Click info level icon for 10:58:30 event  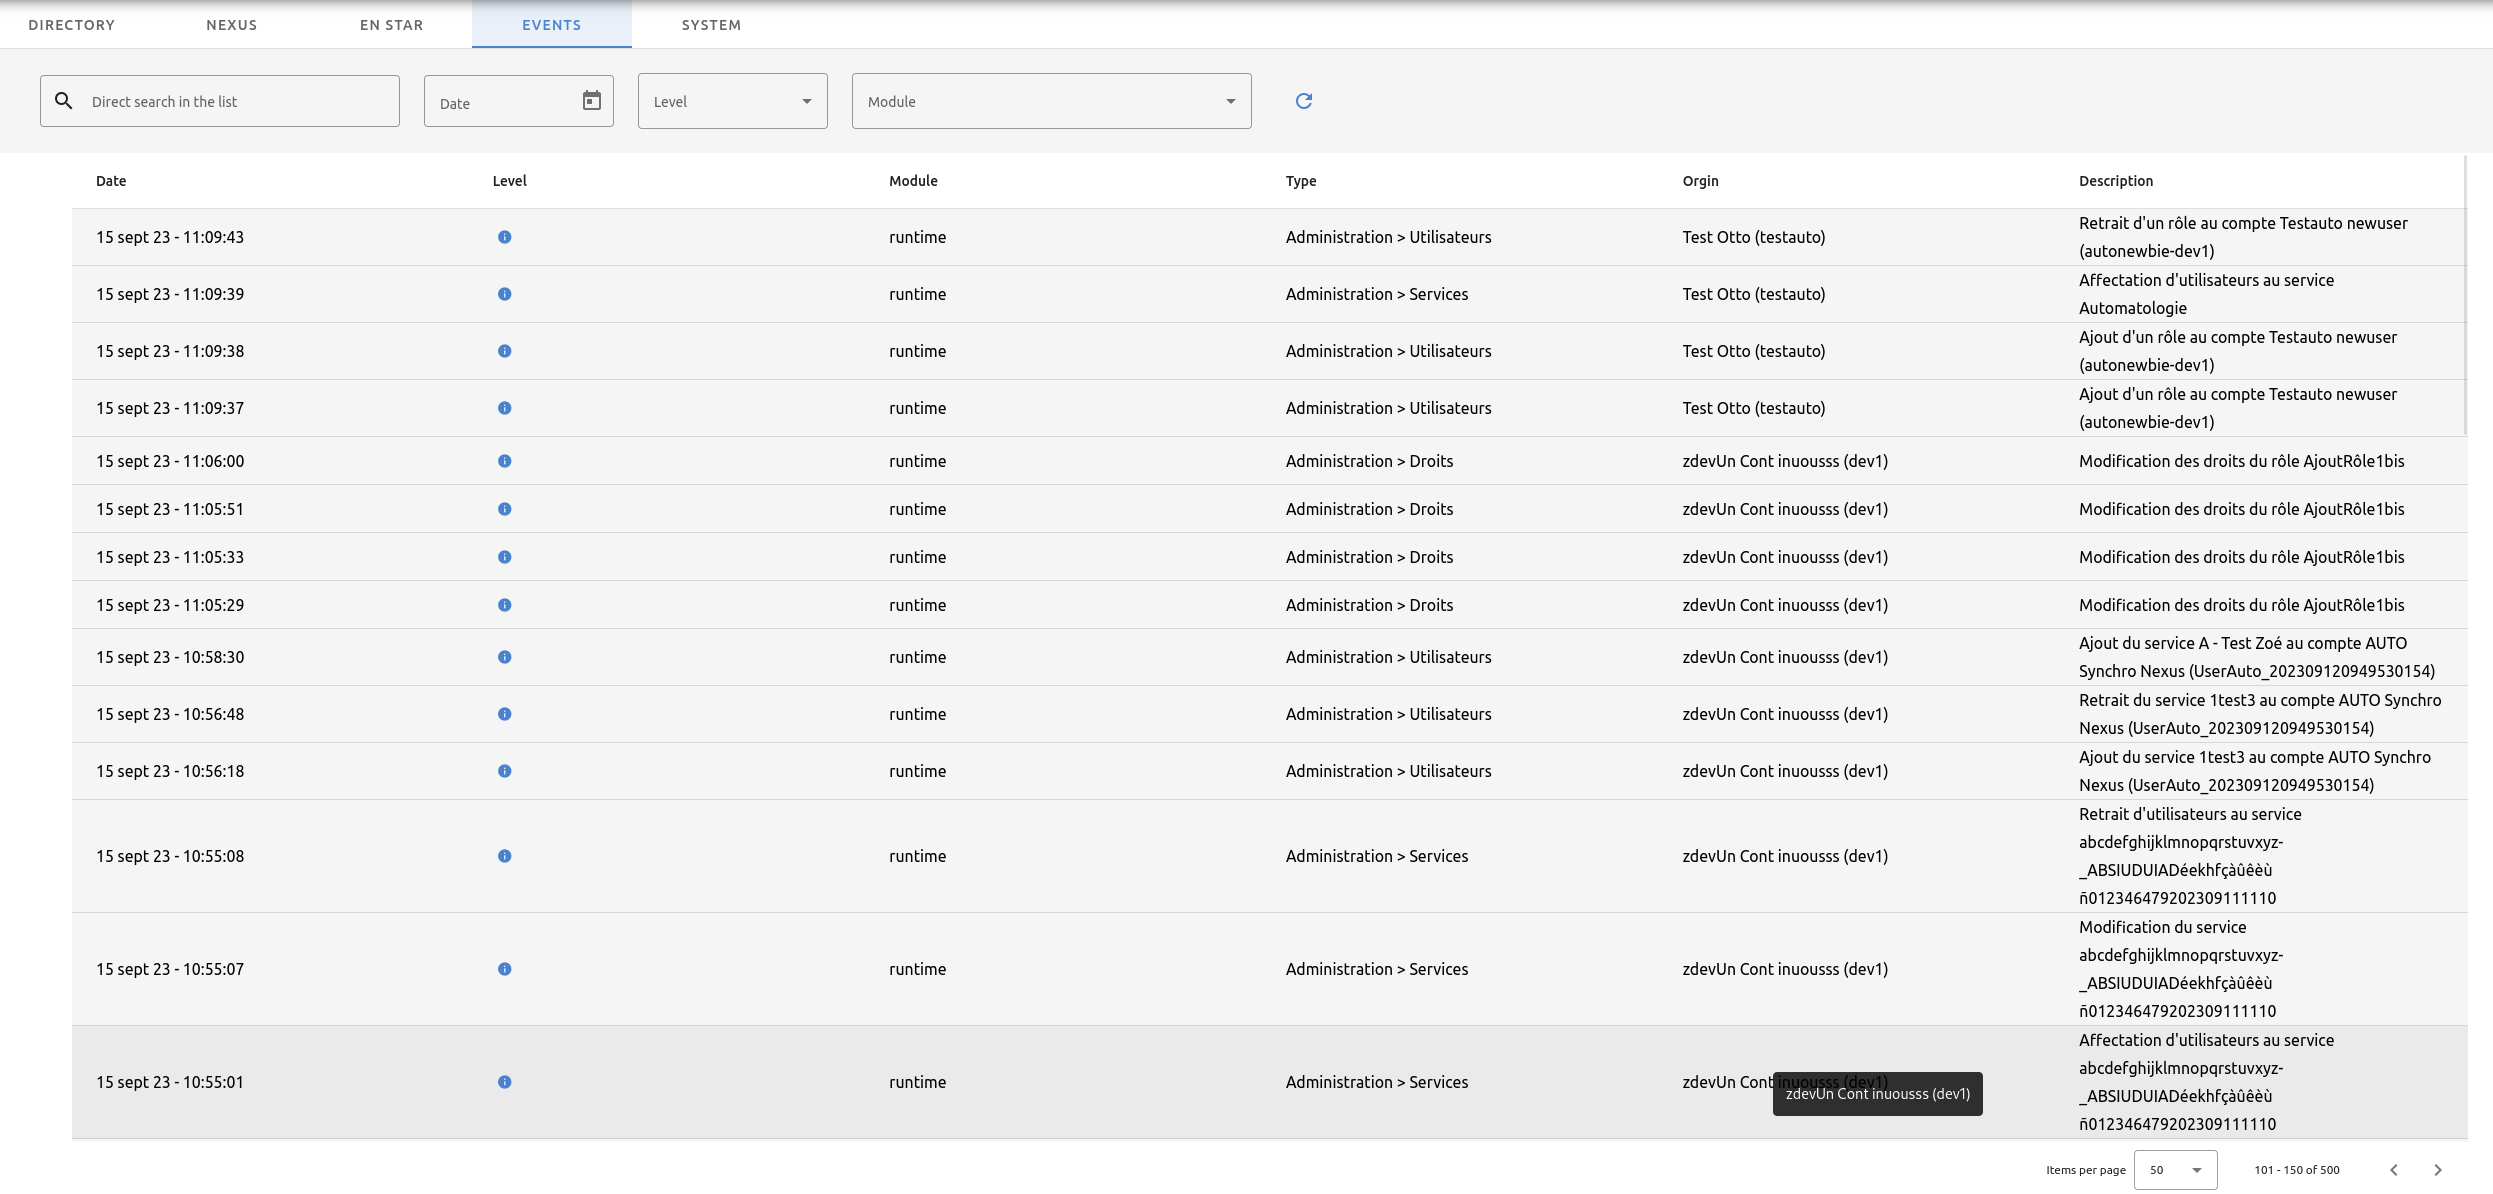coord(505,657)
